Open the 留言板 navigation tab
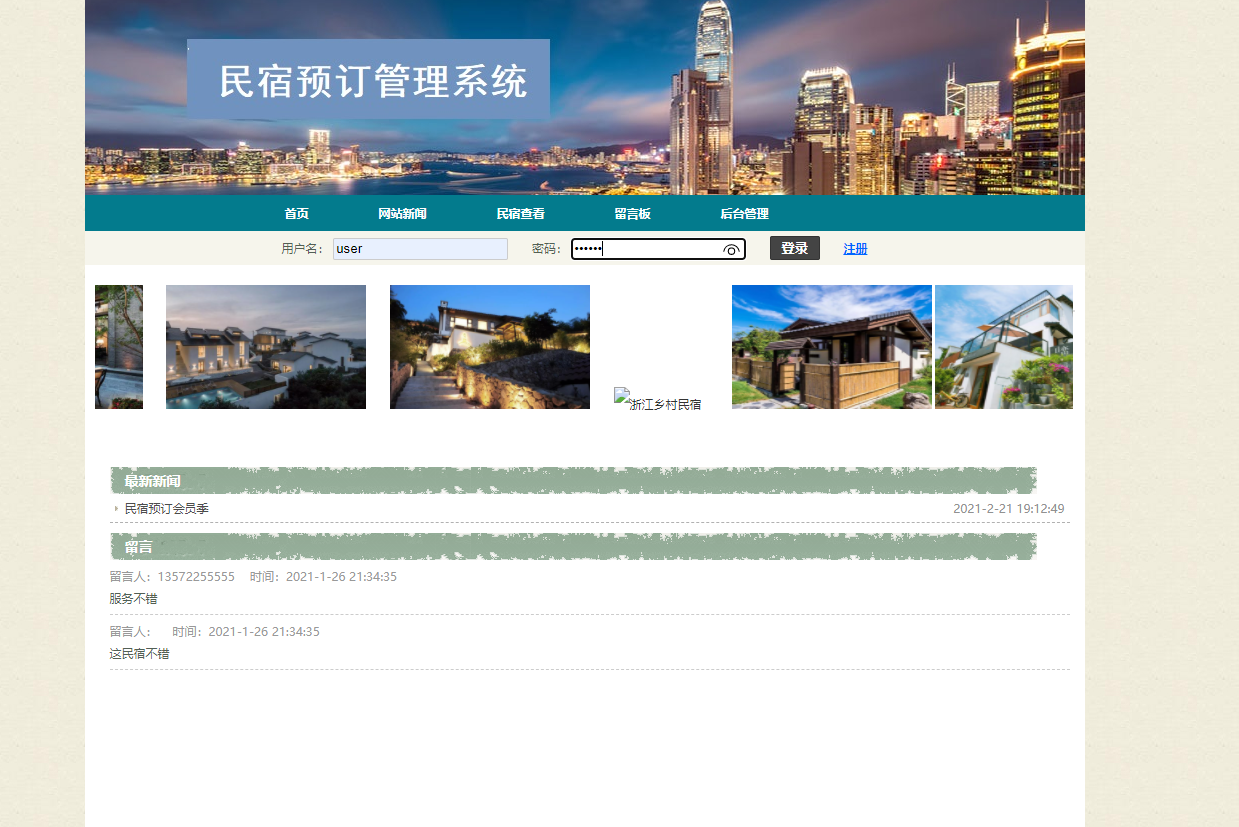 (633, 213)
